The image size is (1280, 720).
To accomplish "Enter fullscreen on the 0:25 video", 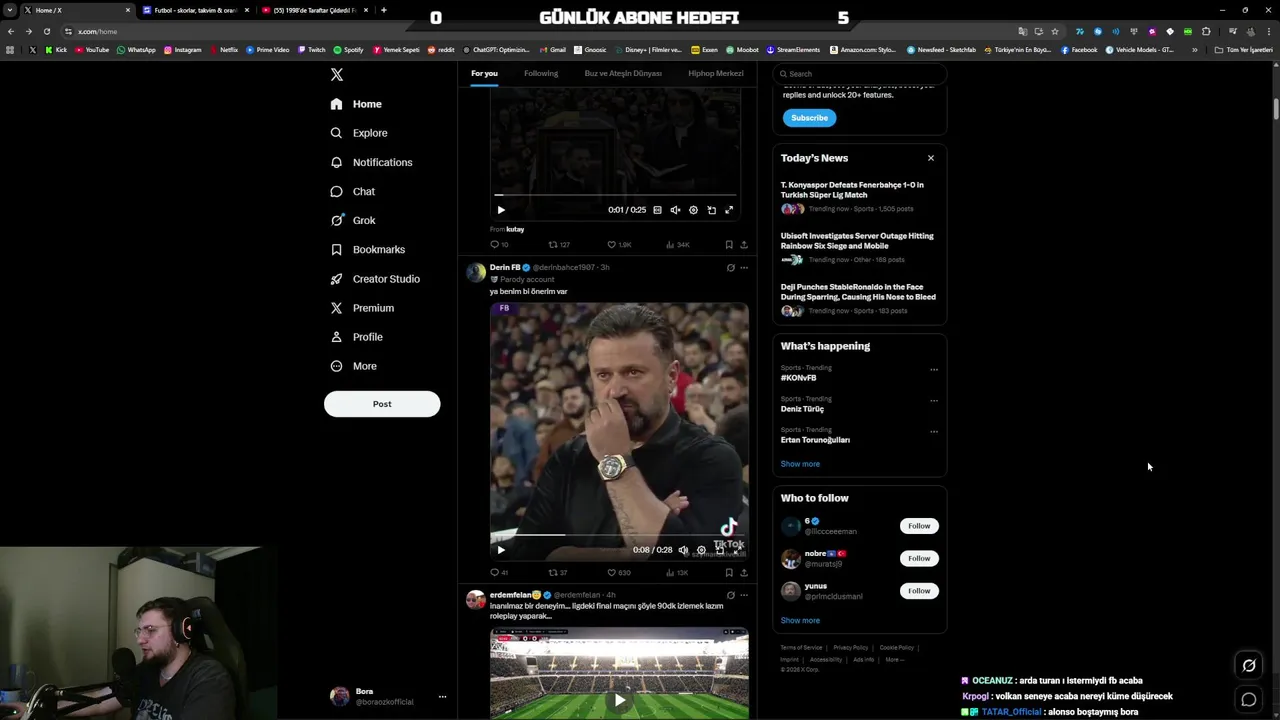I will point(729,210).
